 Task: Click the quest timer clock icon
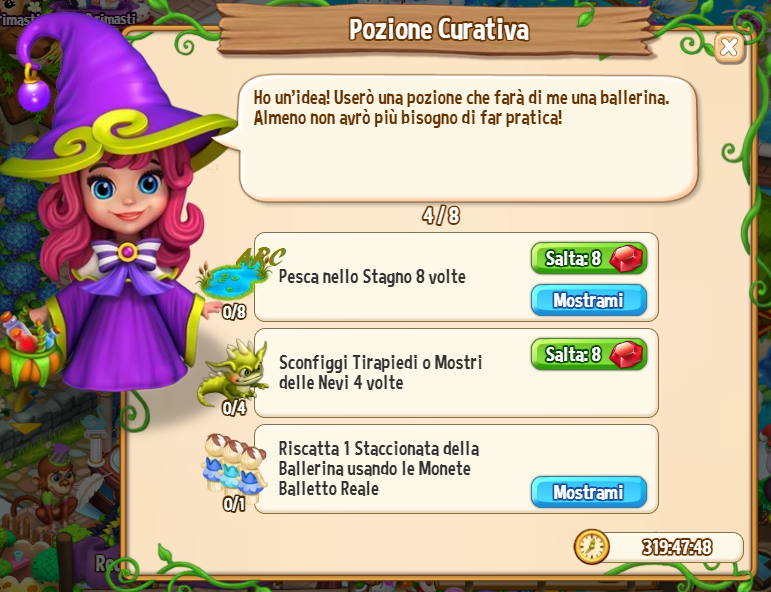pos(592,547)
